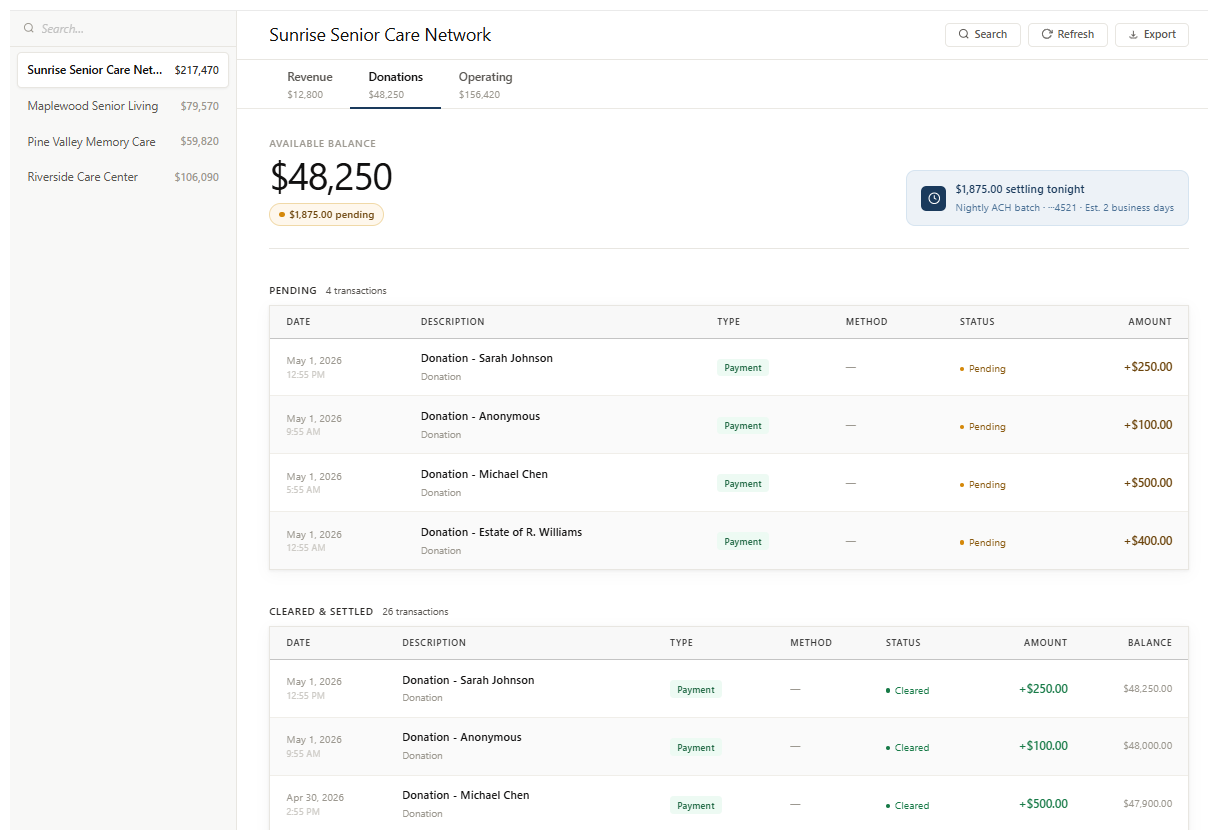Screen dimensions: 1208x830
Task: Export the account transactions
Action: pos(1151,34)
